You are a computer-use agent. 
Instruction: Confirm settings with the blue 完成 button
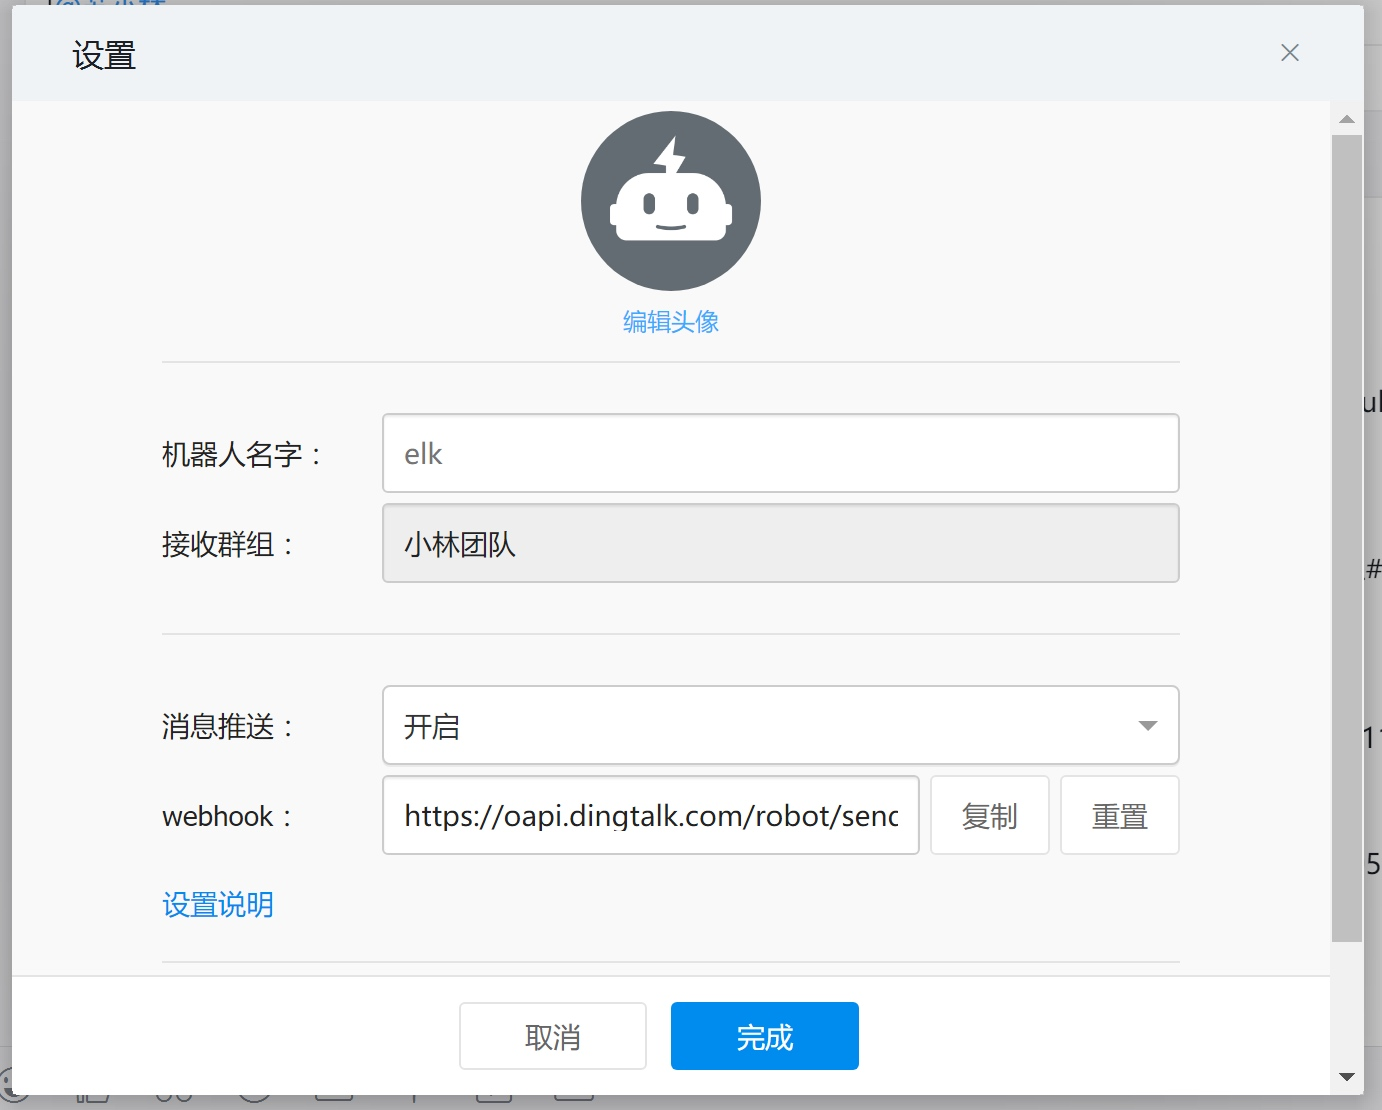pos(765,1036)
